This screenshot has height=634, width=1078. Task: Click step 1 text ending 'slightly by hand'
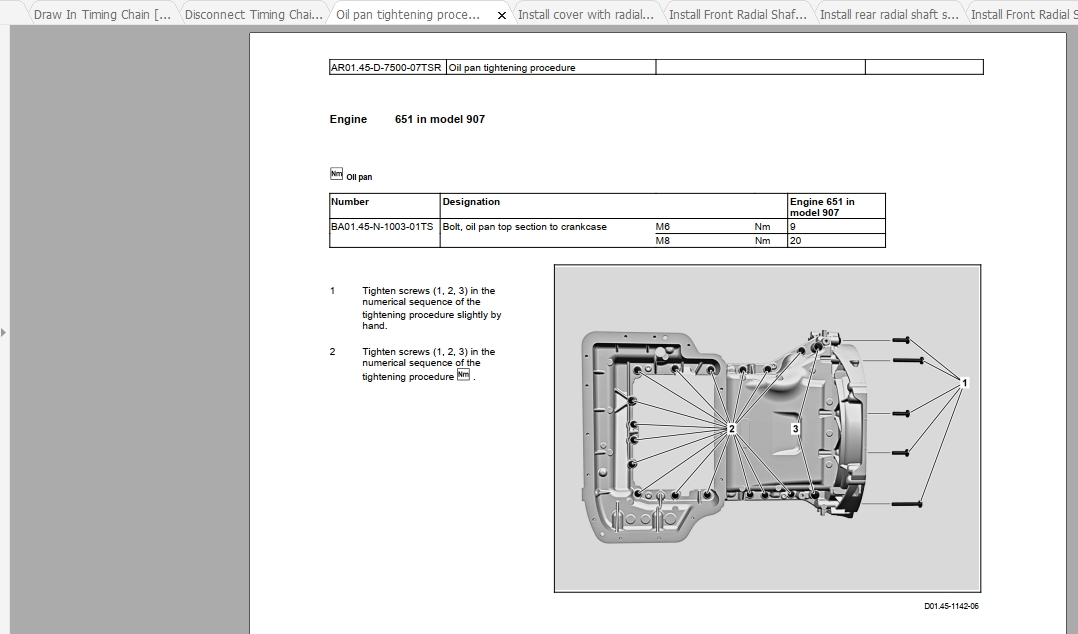pyautogui.click(x=432, y=308)
